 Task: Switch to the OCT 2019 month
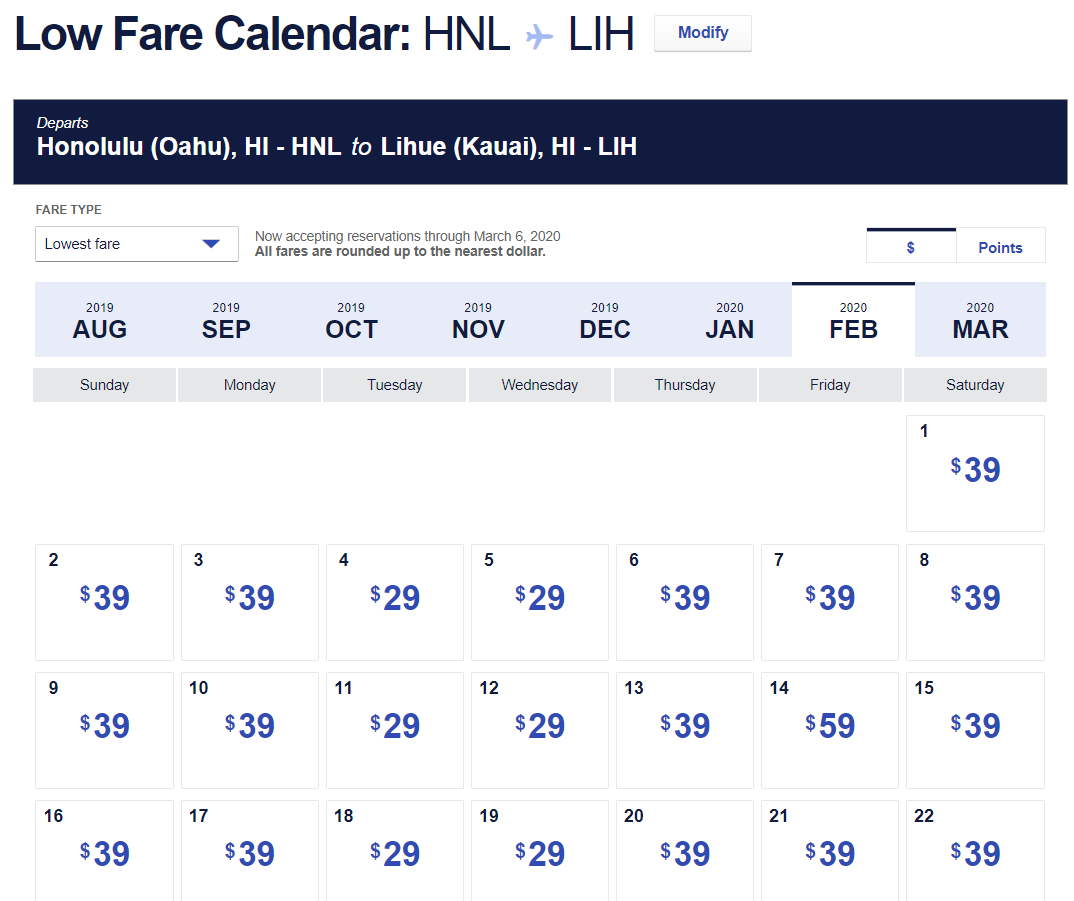[351, 320]
